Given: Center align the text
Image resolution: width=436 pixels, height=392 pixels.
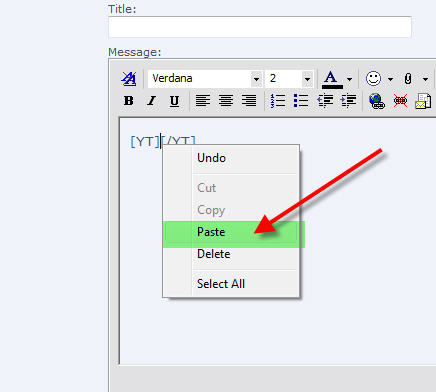Looking at the screenshot, I should (x=226, y=100).
